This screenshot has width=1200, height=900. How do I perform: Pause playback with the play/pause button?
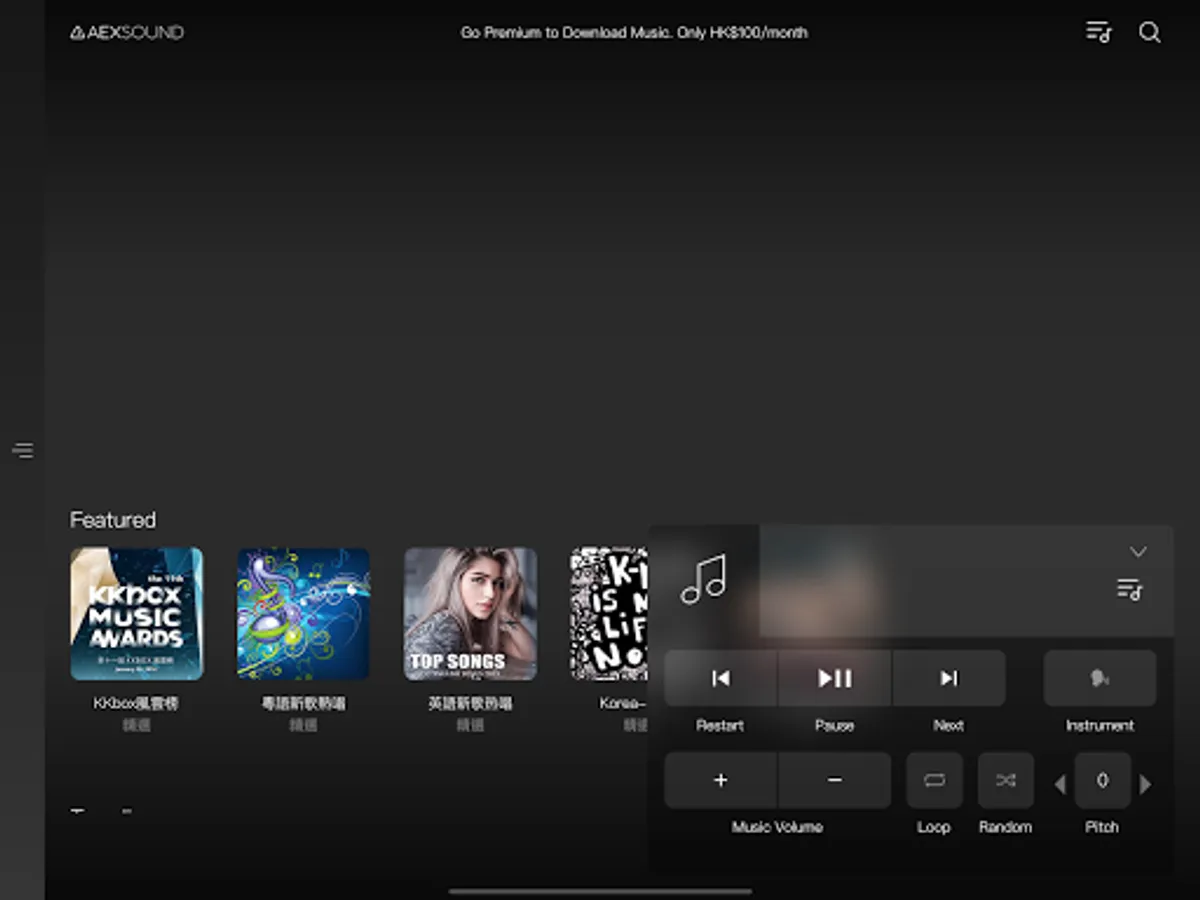835,678
